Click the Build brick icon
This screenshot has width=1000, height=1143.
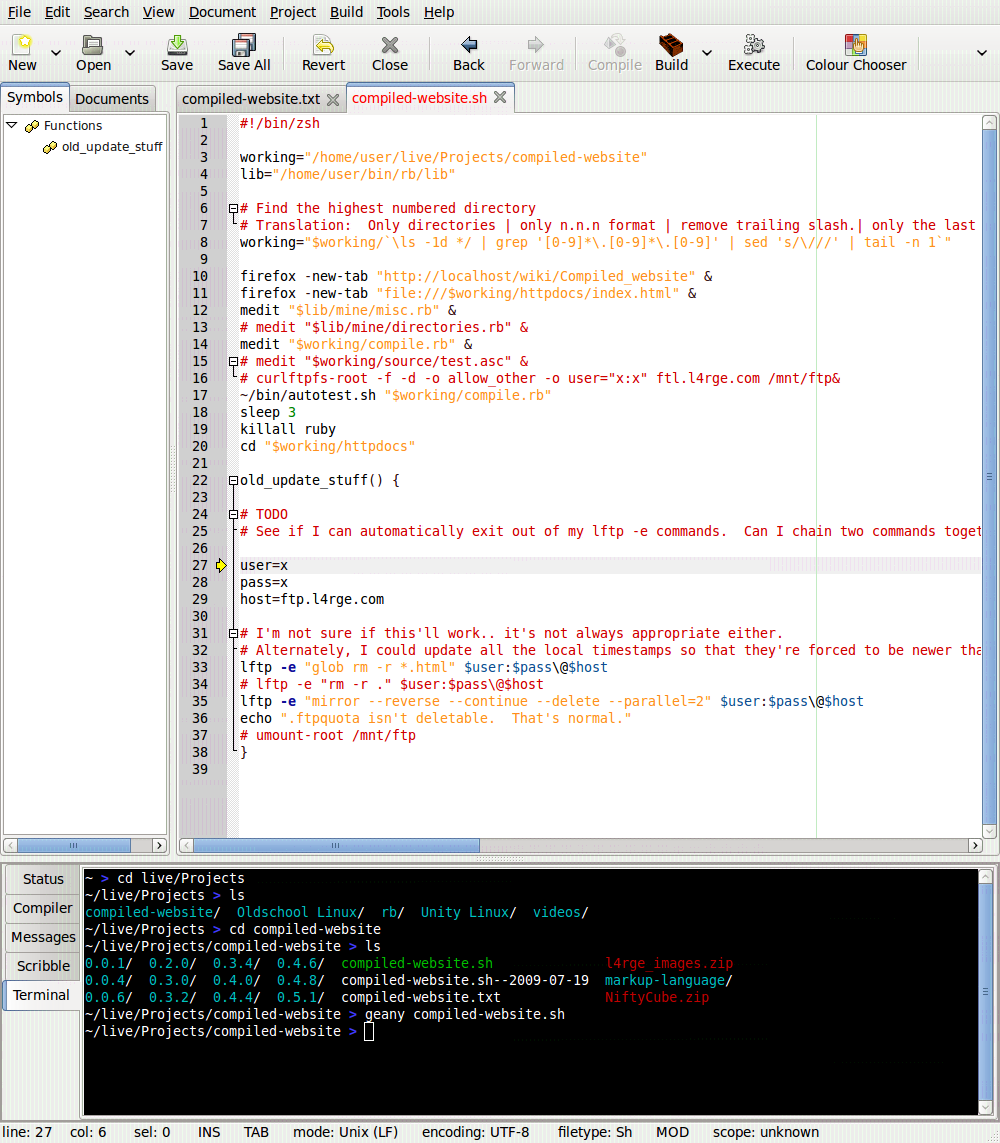(671, 45)
